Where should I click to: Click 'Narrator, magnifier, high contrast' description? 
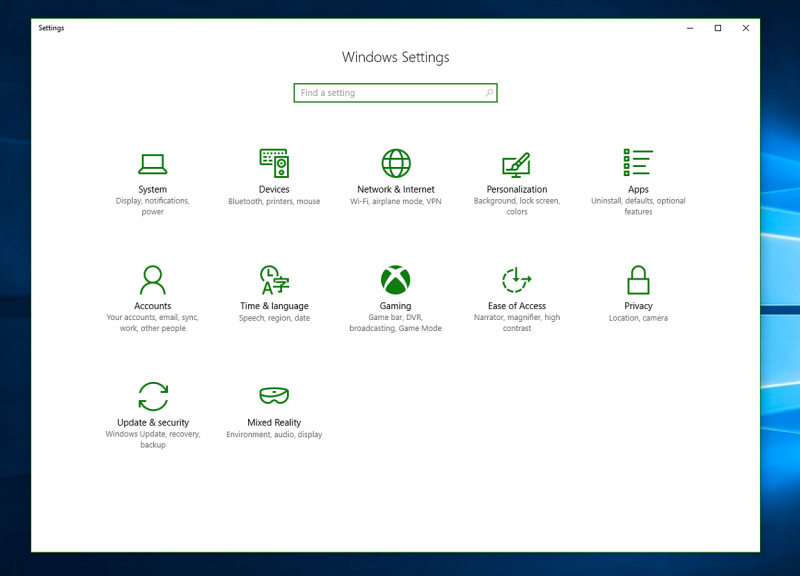(x=517, y=322)
